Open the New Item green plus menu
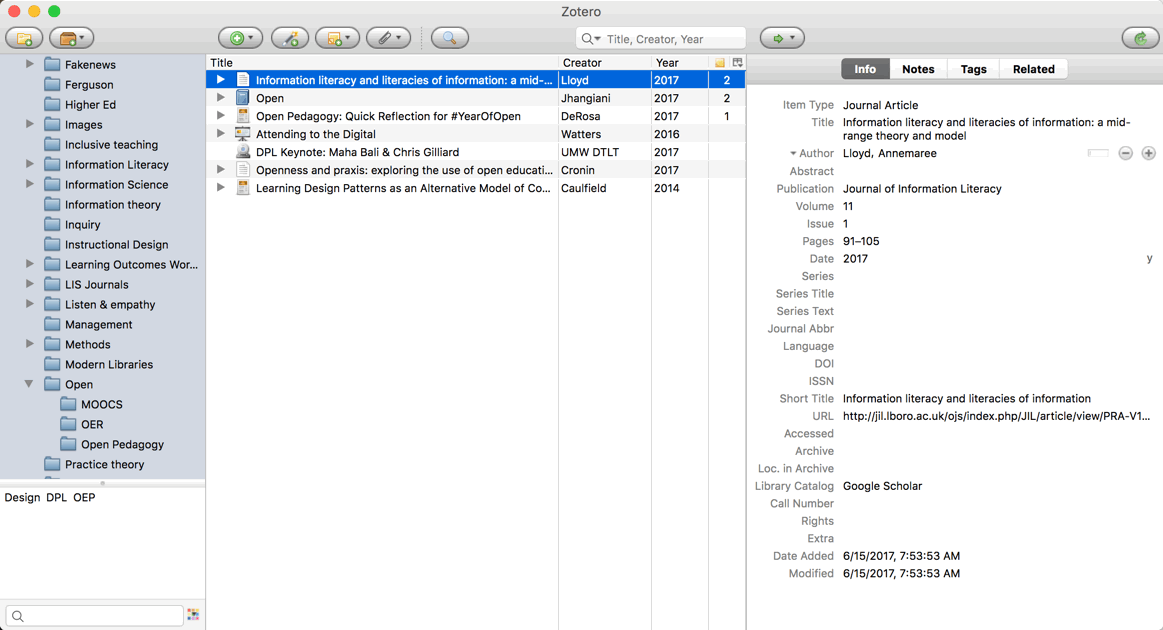This screenshot has width=1163, height=630. click(240, 38)
